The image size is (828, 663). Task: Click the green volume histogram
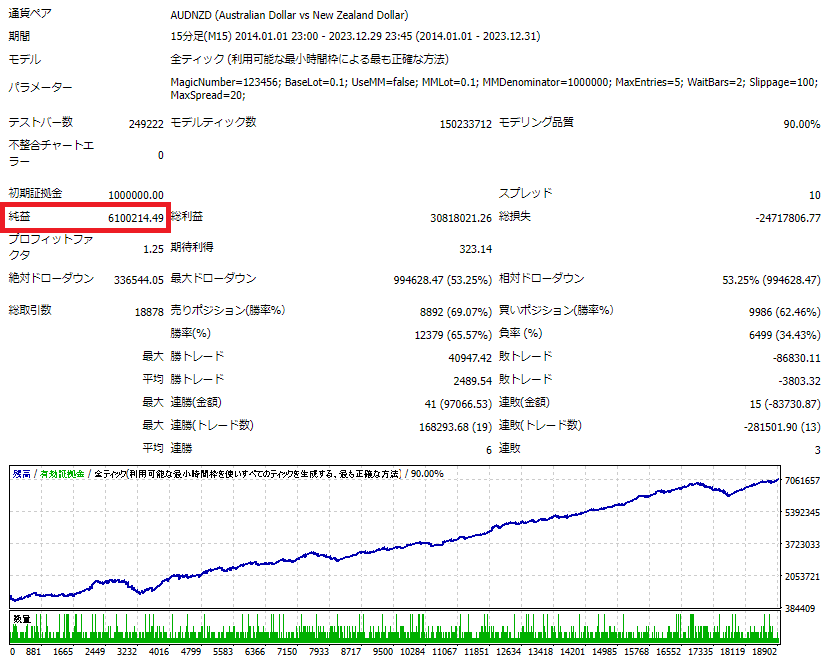[x=395, y=628]
